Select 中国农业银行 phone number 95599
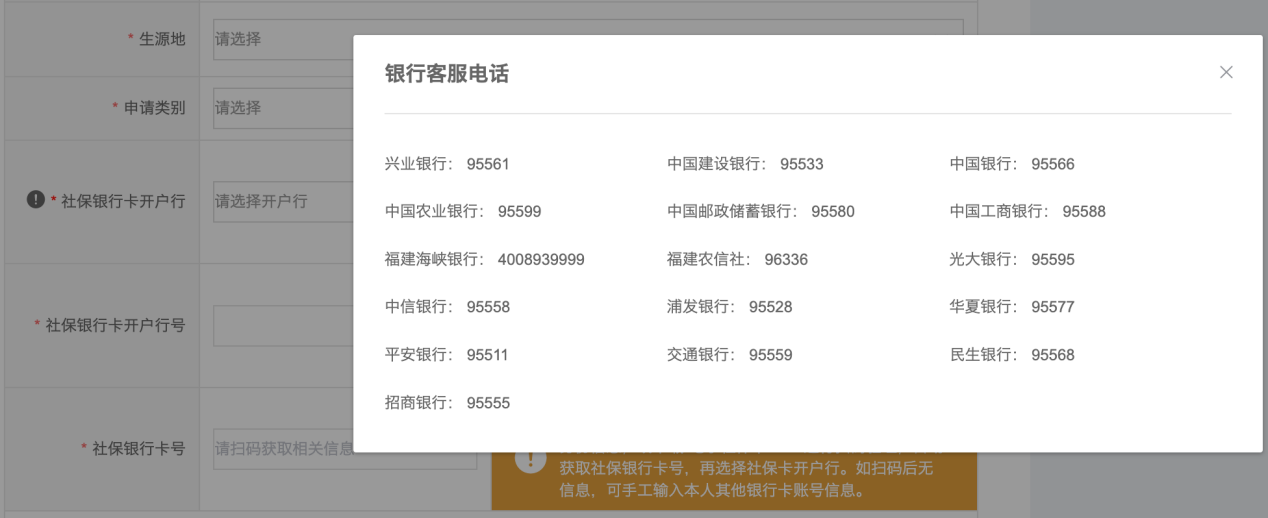1268x518 pixels. [x=519, y=212]
